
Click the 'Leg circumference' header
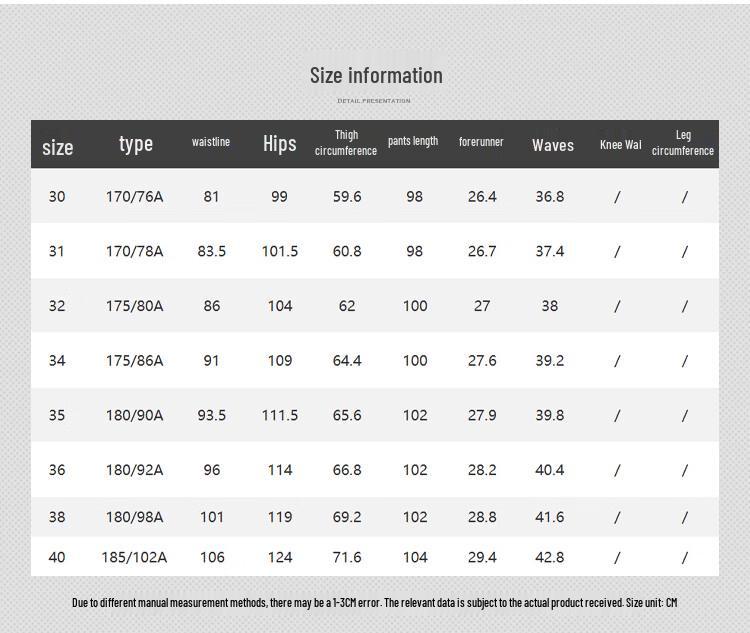tap(683, 143)
